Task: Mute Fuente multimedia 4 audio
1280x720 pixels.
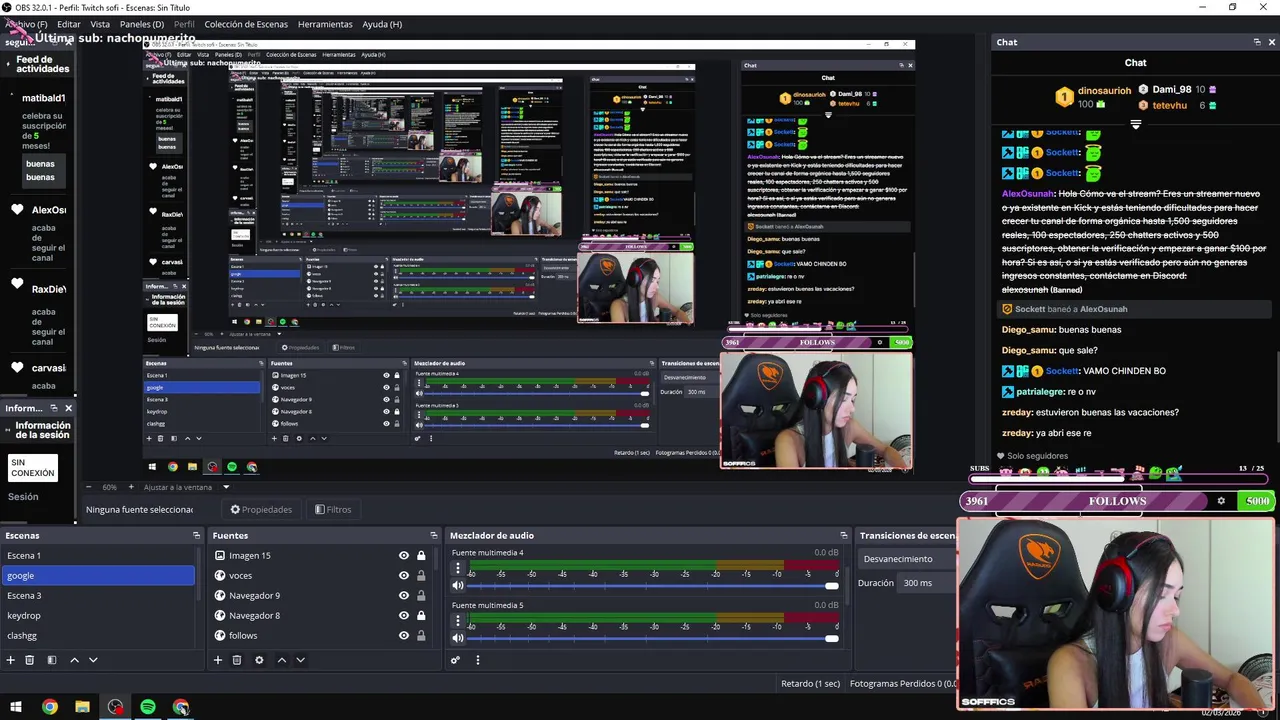Action: click(x=458, y=585)
